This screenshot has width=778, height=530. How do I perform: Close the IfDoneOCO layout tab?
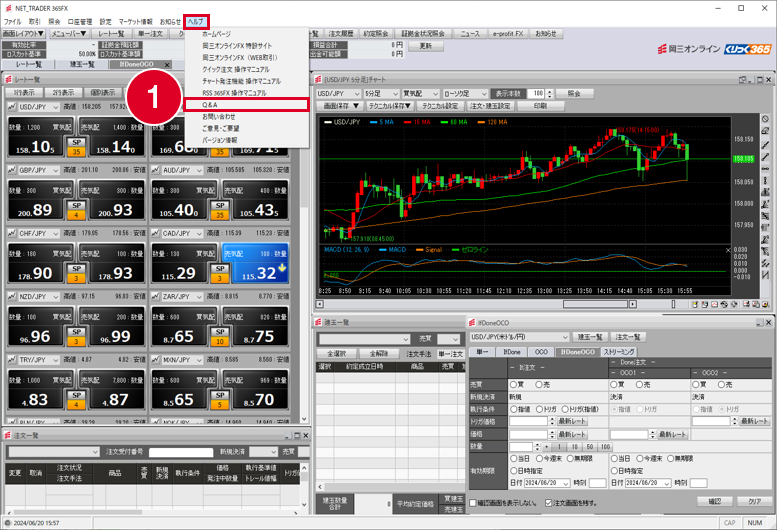point(167,65)
